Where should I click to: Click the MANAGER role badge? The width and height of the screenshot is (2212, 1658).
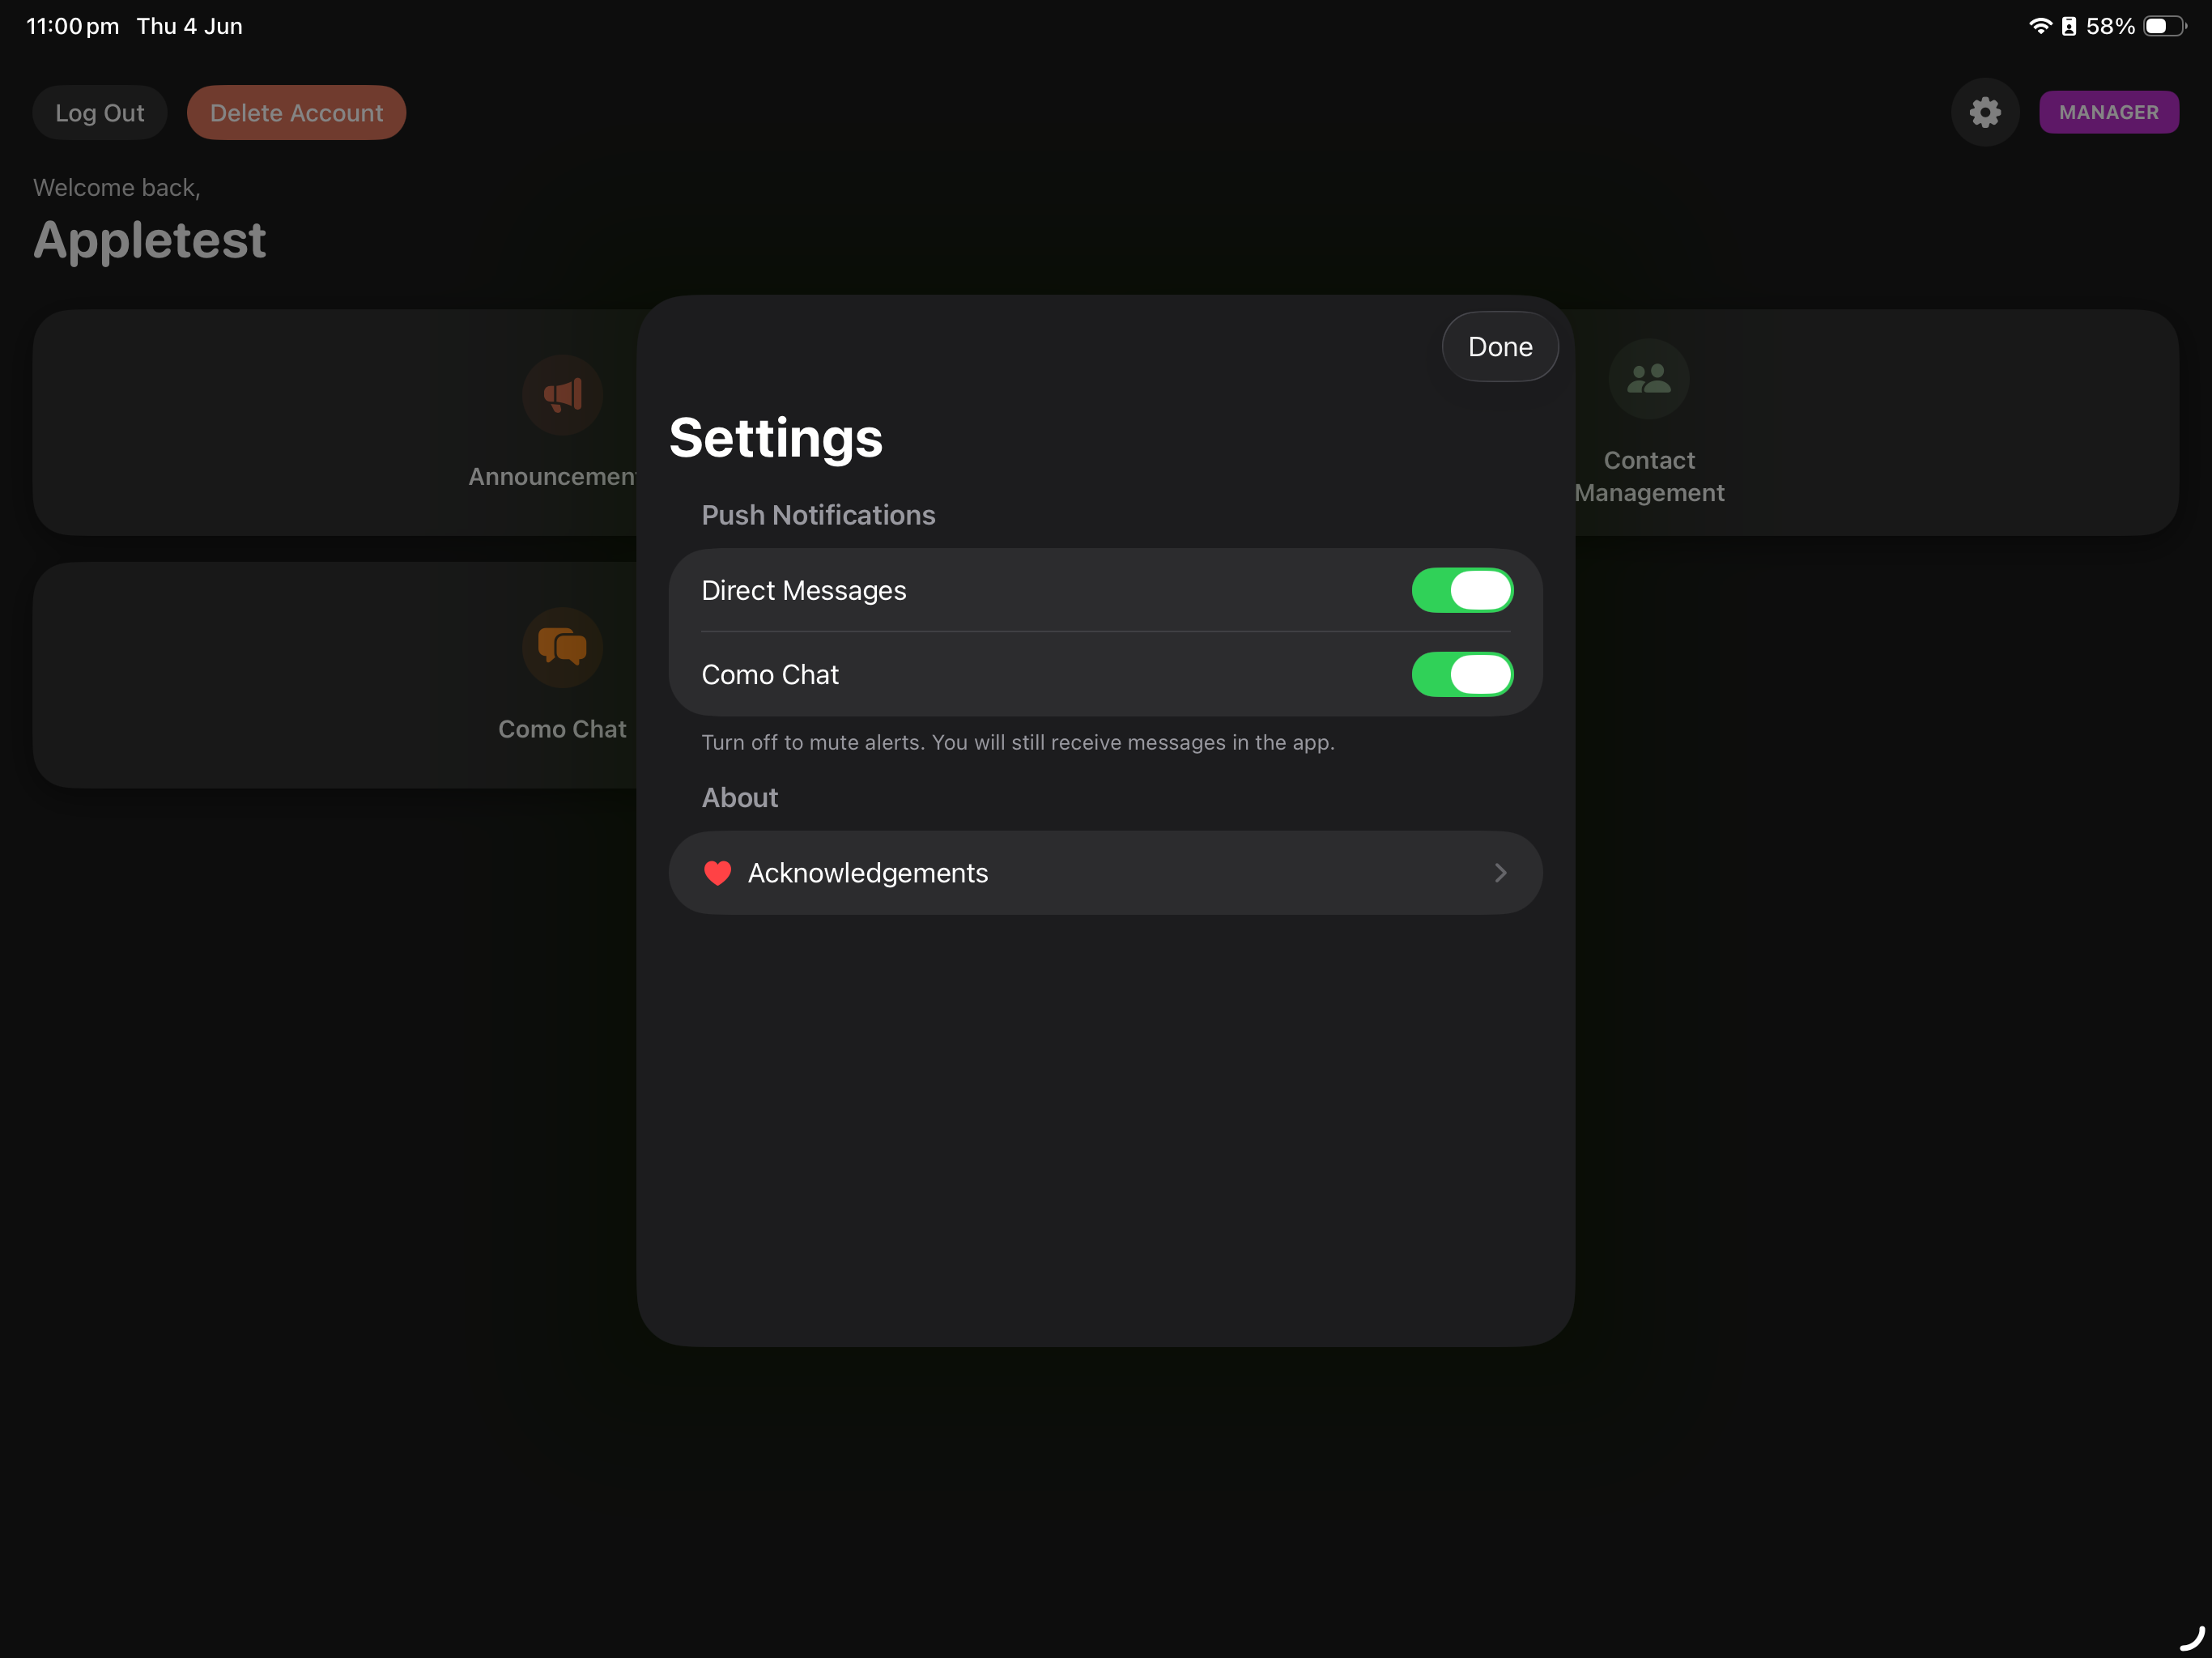pyautogui.click(x=2108, y=112)
